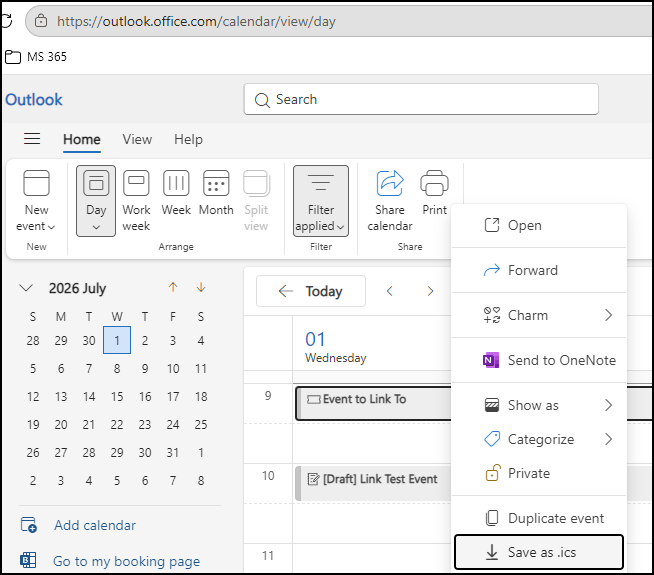Expand the Charm submenu

[539, 315]
